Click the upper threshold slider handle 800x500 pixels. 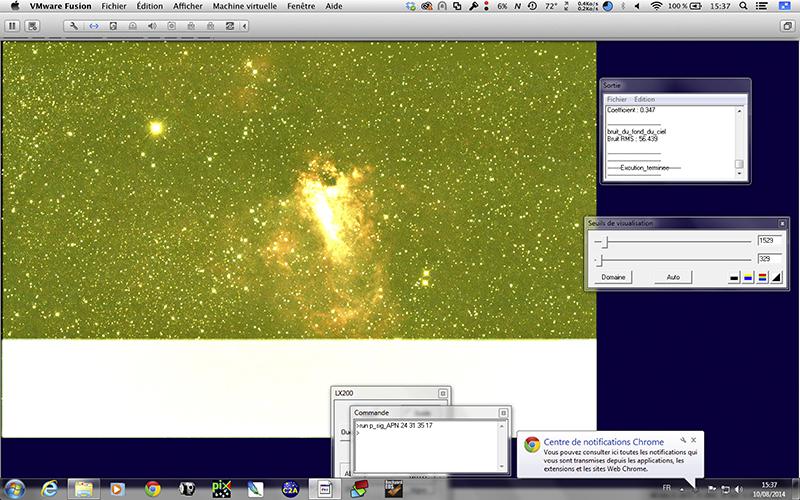coord(605,241)
